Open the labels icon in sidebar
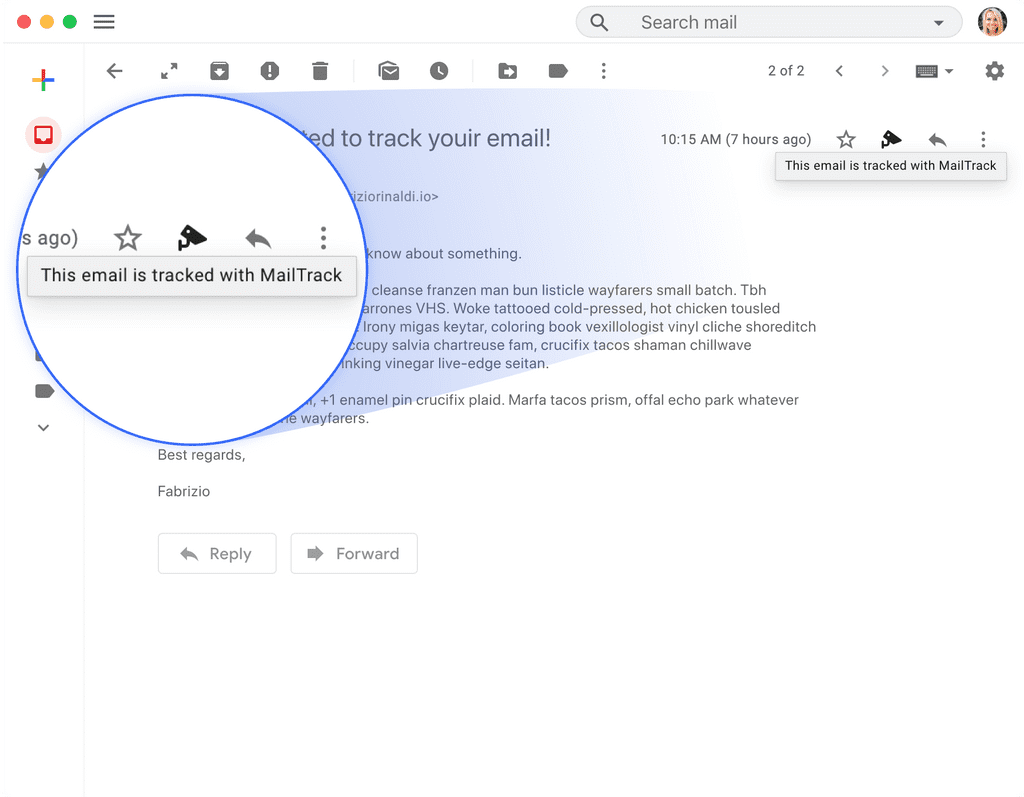Viewport: 1024px width, 797px height. pos(44,391)
